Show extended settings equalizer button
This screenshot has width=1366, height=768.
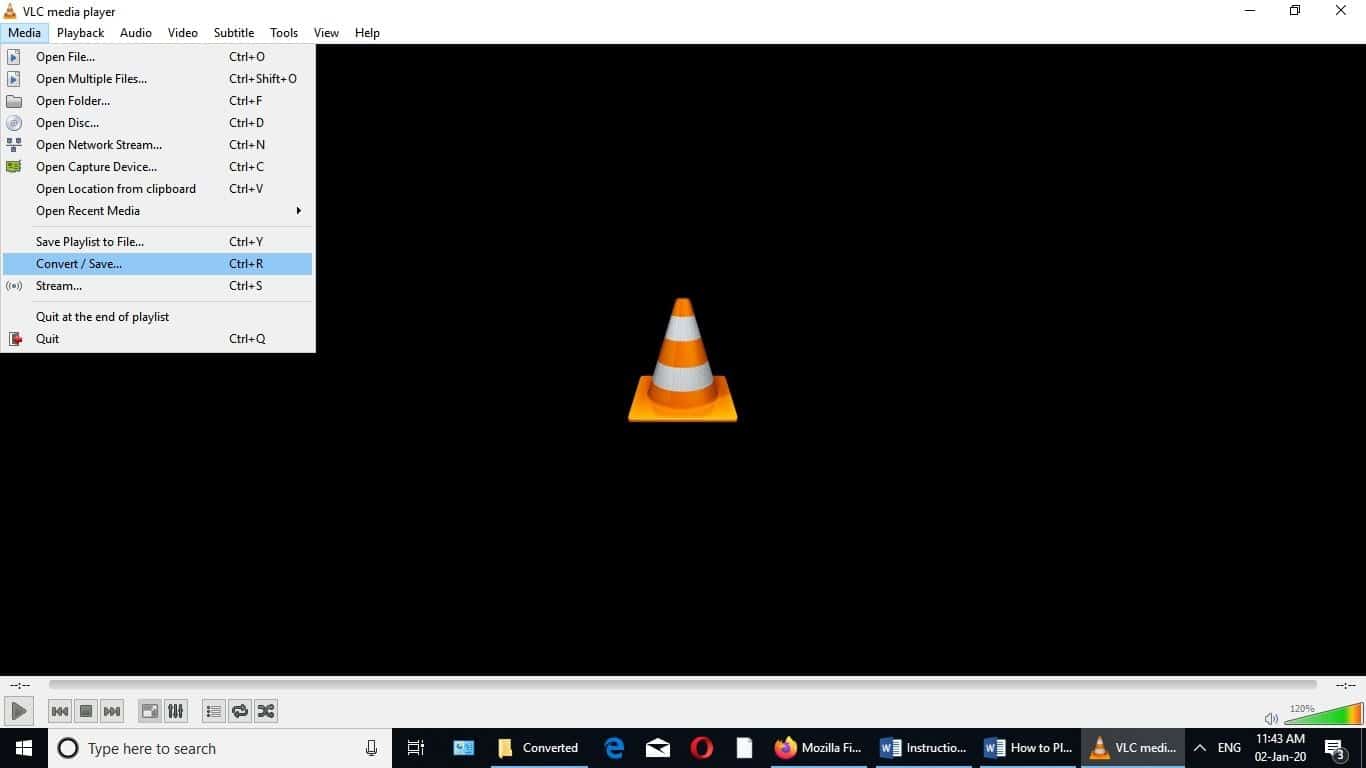tap(175, 711)
